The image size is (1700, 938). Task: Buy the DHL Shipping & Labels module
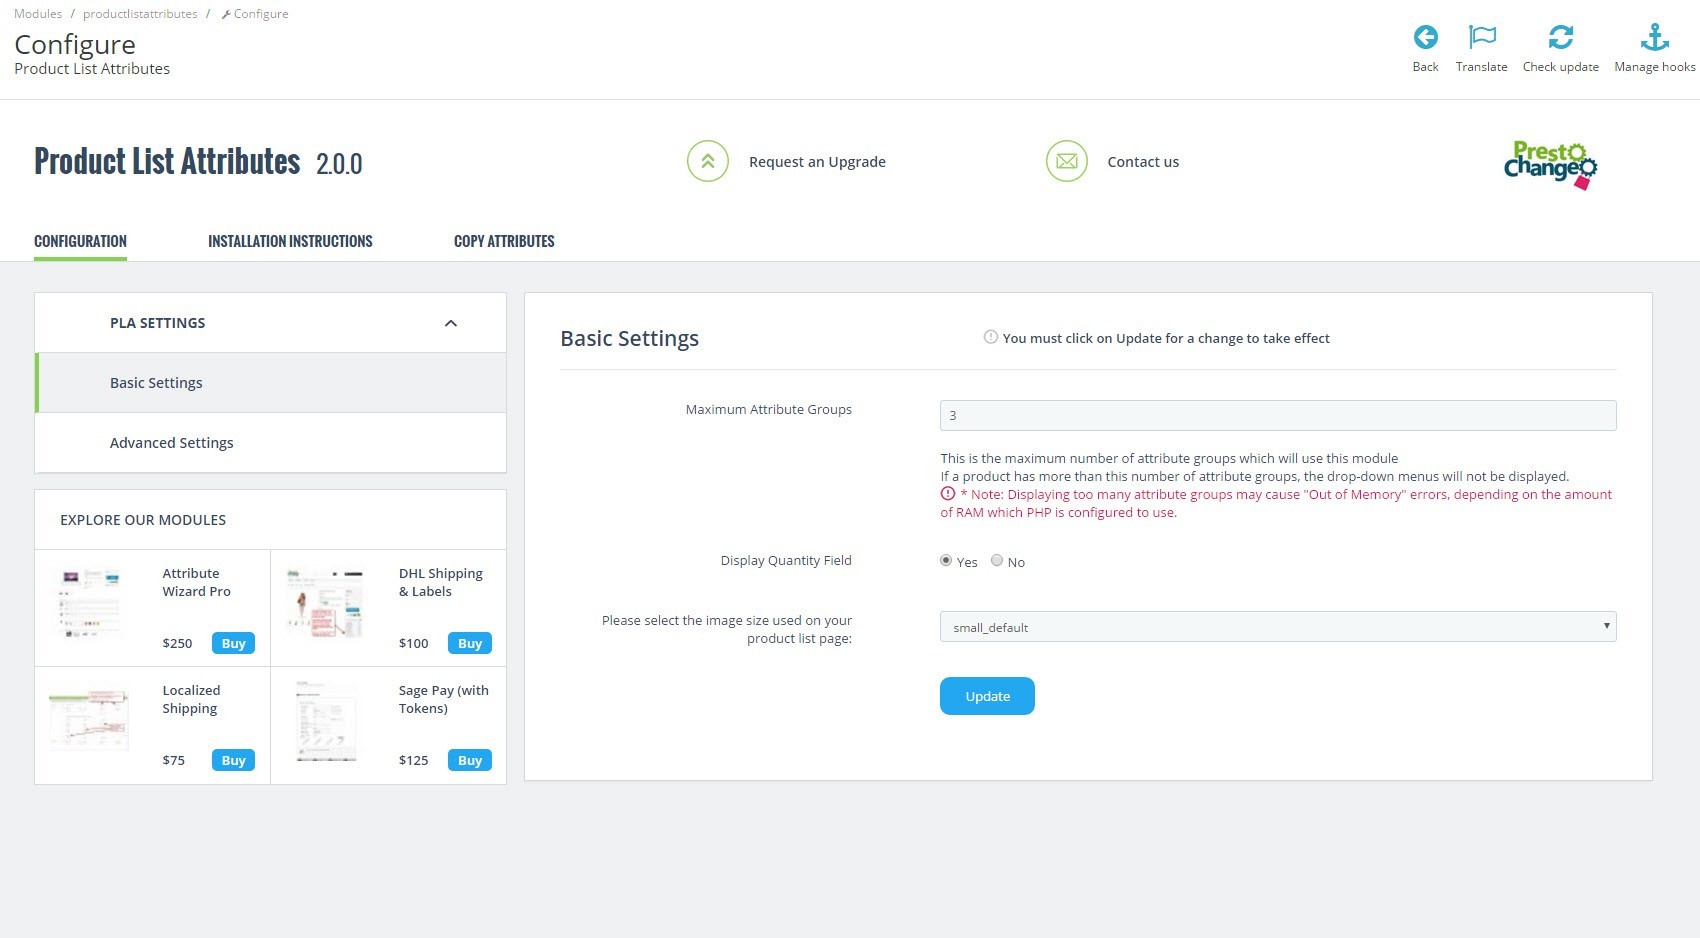tap(469, 643)
